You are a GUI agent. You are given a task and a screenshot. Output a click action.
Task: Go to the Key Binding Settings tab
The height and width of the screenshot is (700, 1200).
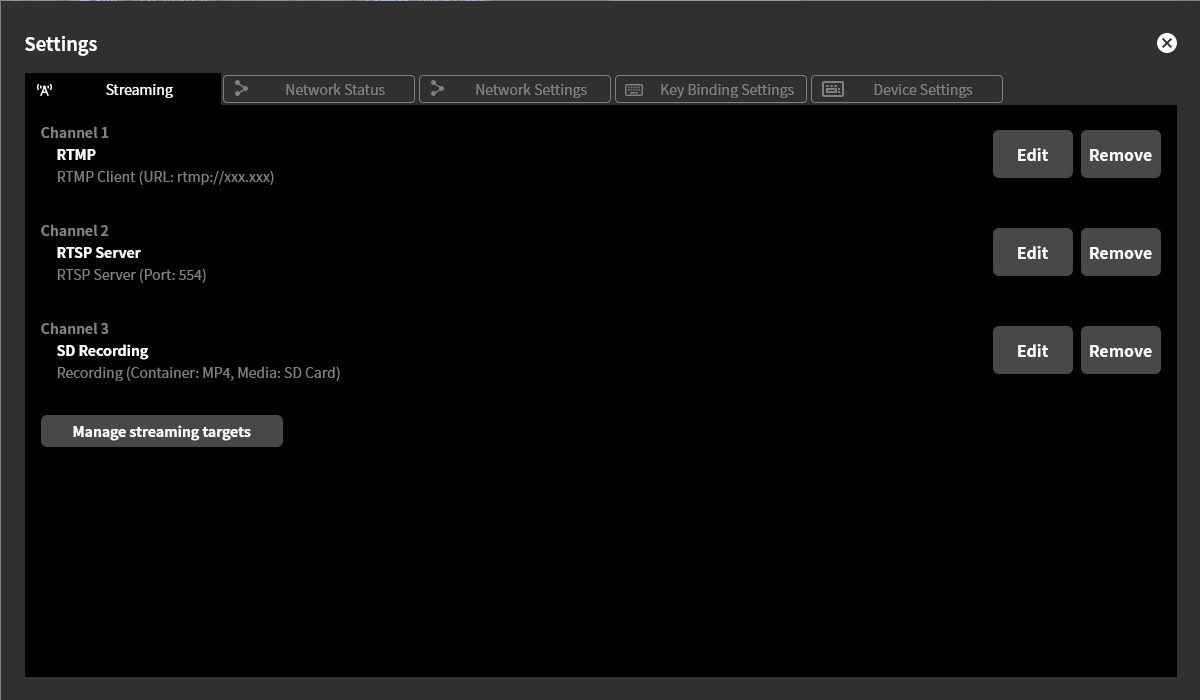[x=726, y=90]
